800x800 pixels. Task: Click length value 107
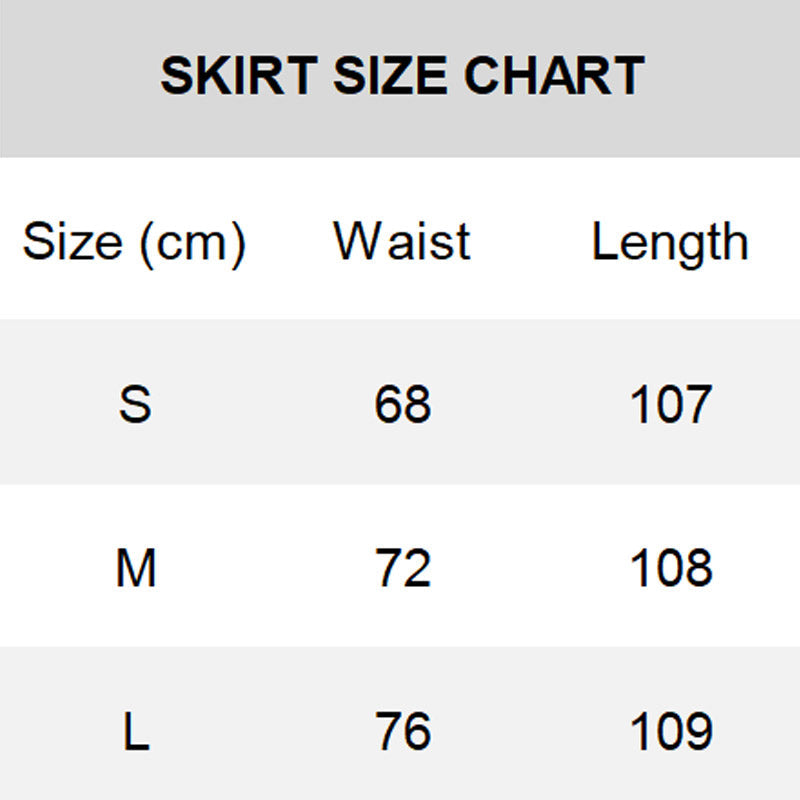[x=670, y=405]
